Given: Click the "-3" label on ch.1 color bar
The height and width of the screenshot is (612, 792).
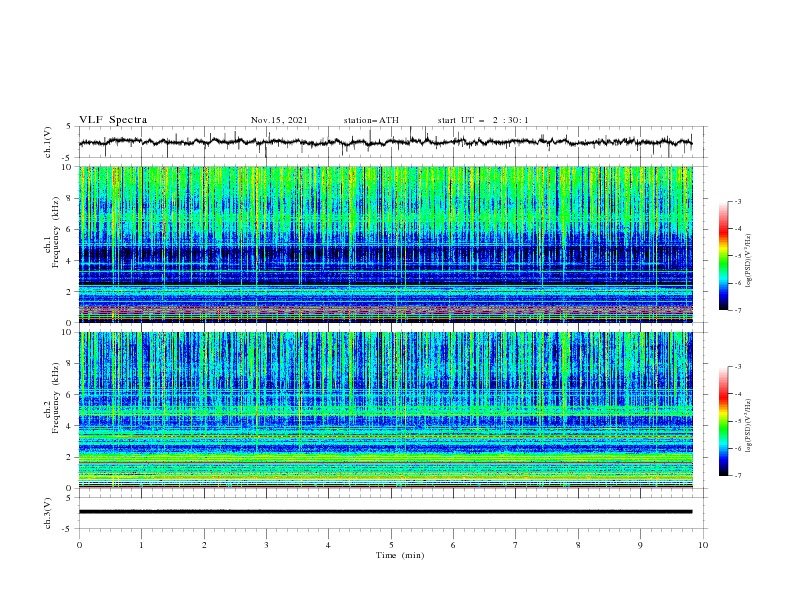Looking at the screenshot, I should [x=737, y=201].
